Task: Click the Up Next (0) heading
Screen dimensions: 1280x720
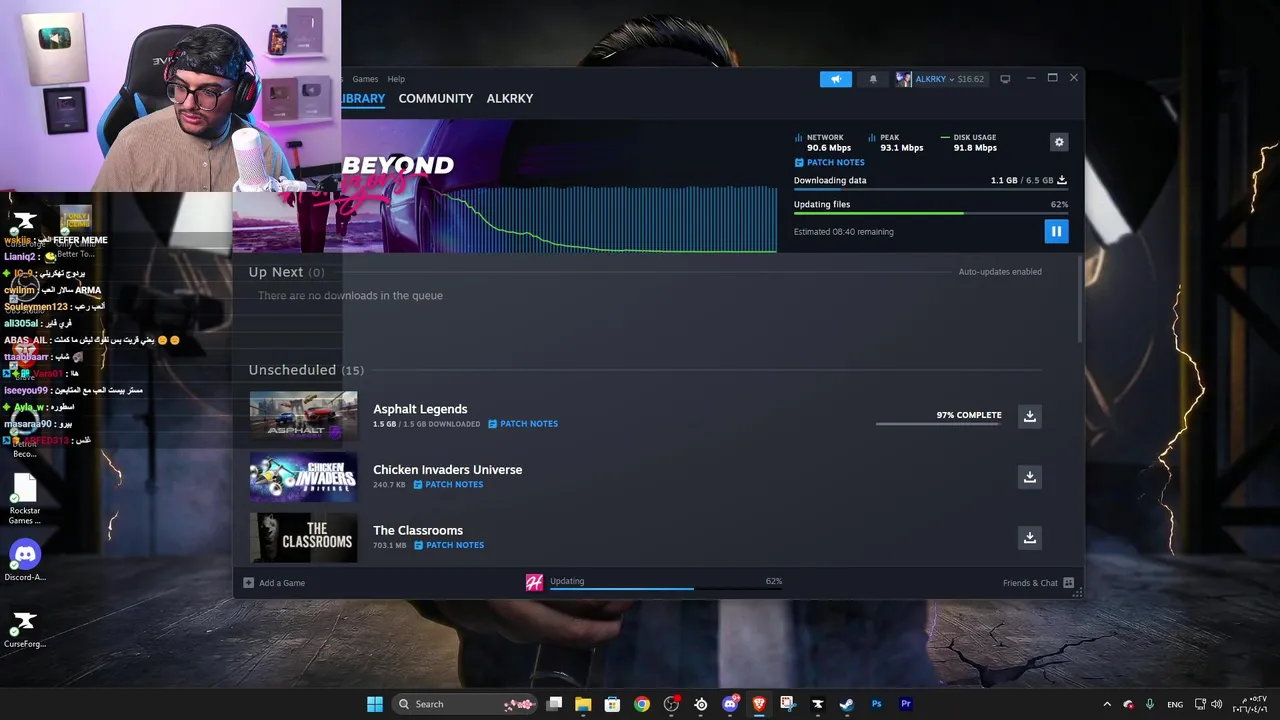Action: (x=286, y=272)
